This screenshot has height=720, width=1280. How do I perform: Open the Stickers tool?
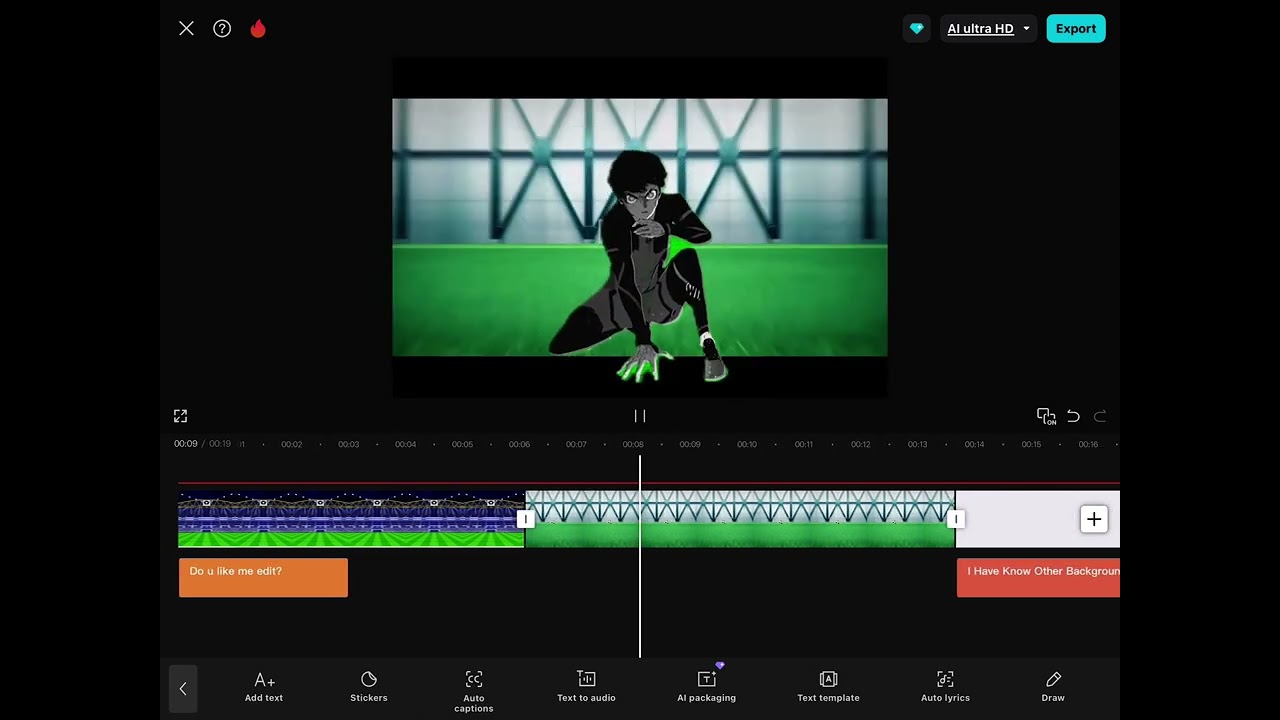[369, 687]
